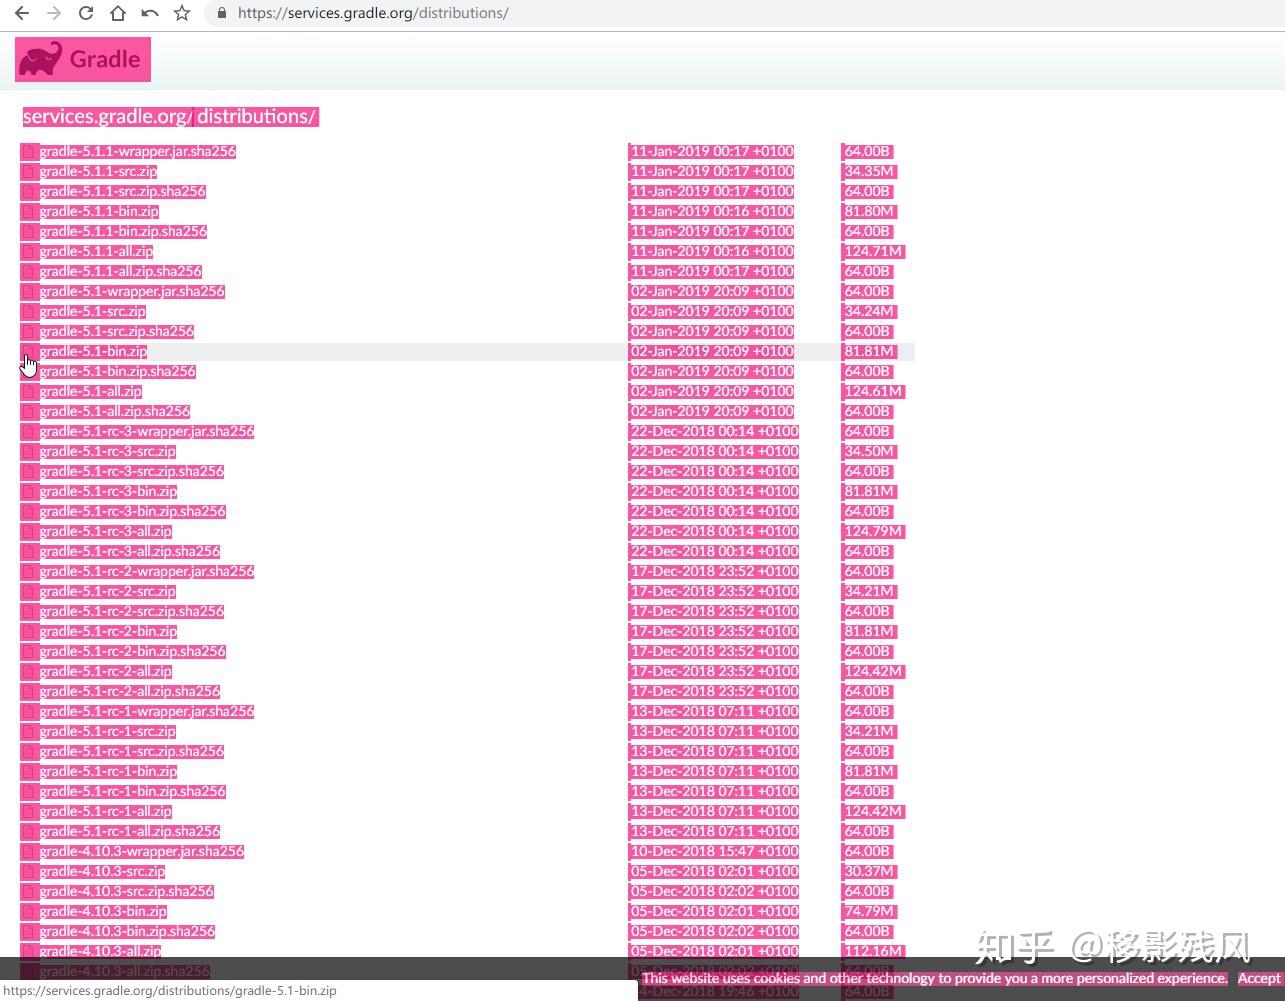Click file icon beside gradle-5.1.1-all.zip

[29, 252]
